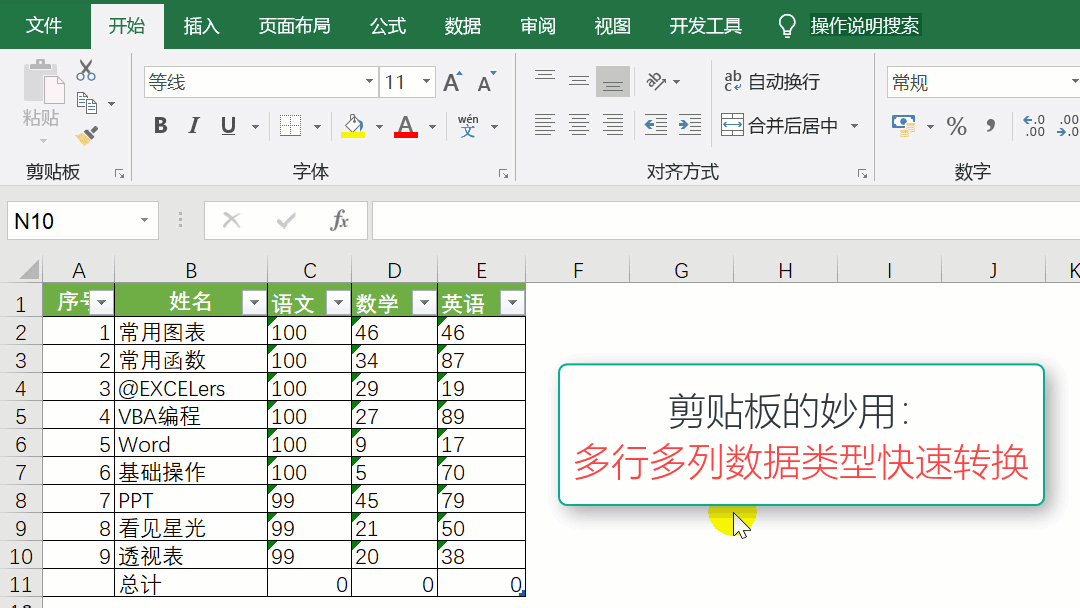The image size is (1080, 608).
Task: Increase font size with large A icon
Action: pyautogui.click(x=452, y=83)
